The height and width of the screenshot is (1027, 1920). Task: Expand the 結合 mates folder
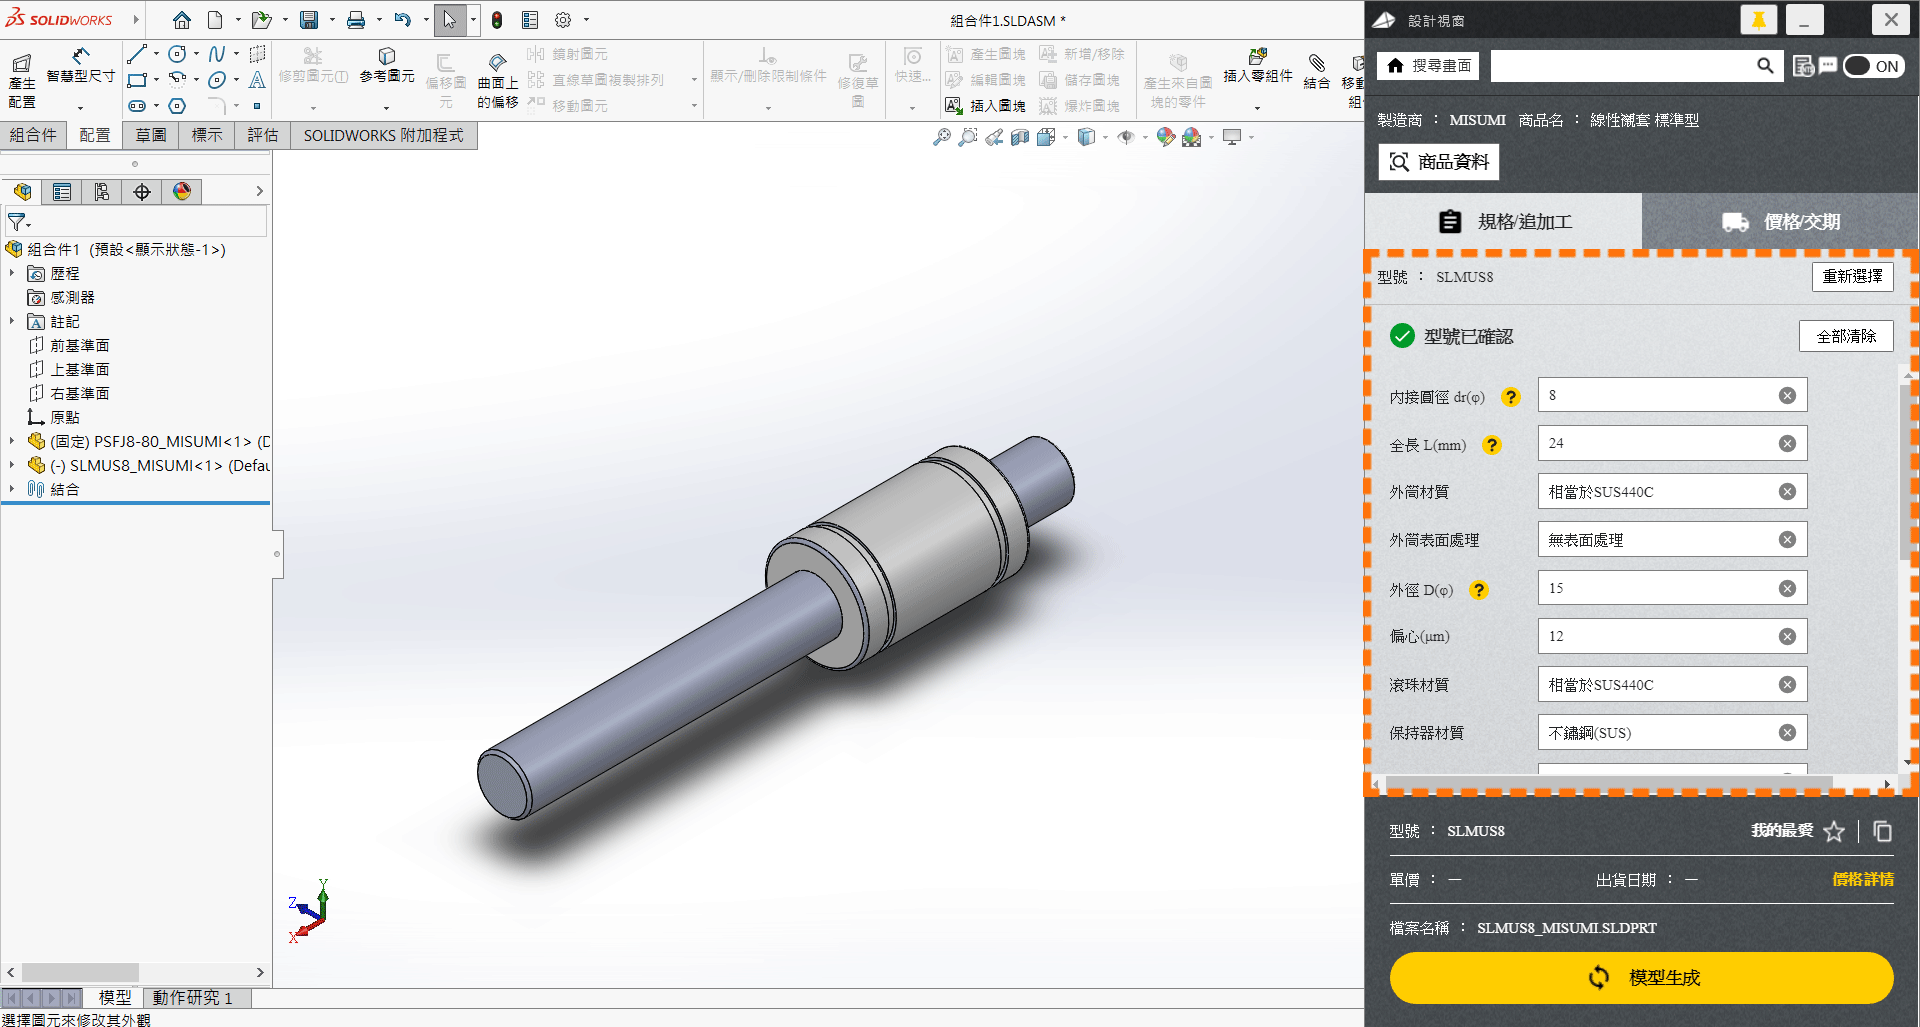(12, 489)
